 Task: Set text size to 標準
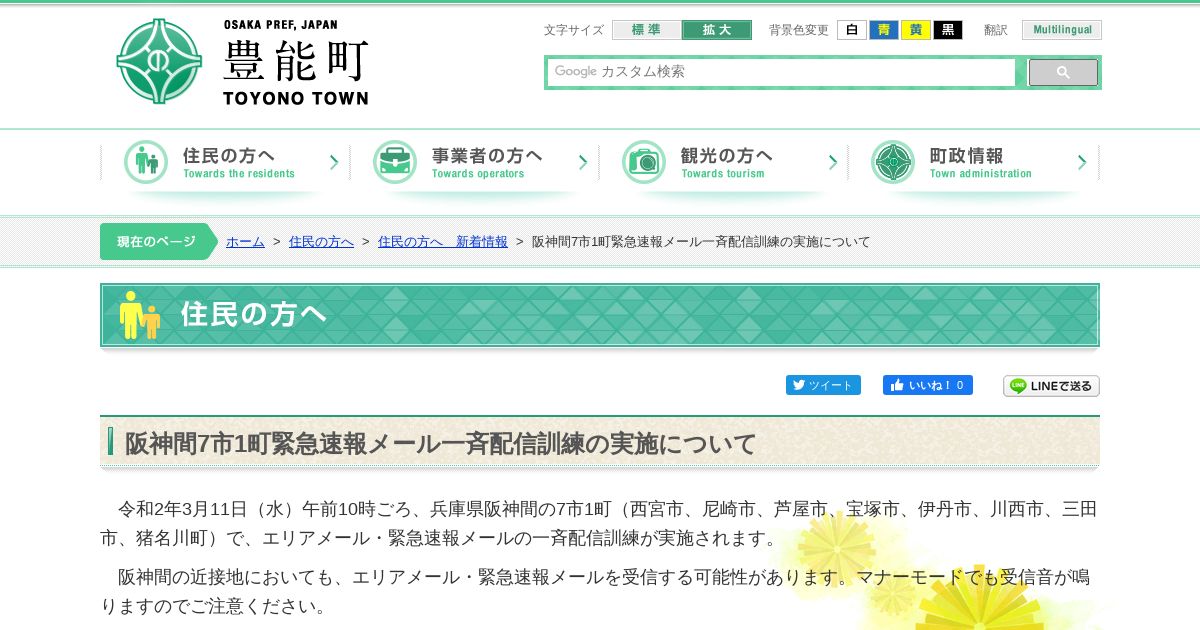coord(647,30)
